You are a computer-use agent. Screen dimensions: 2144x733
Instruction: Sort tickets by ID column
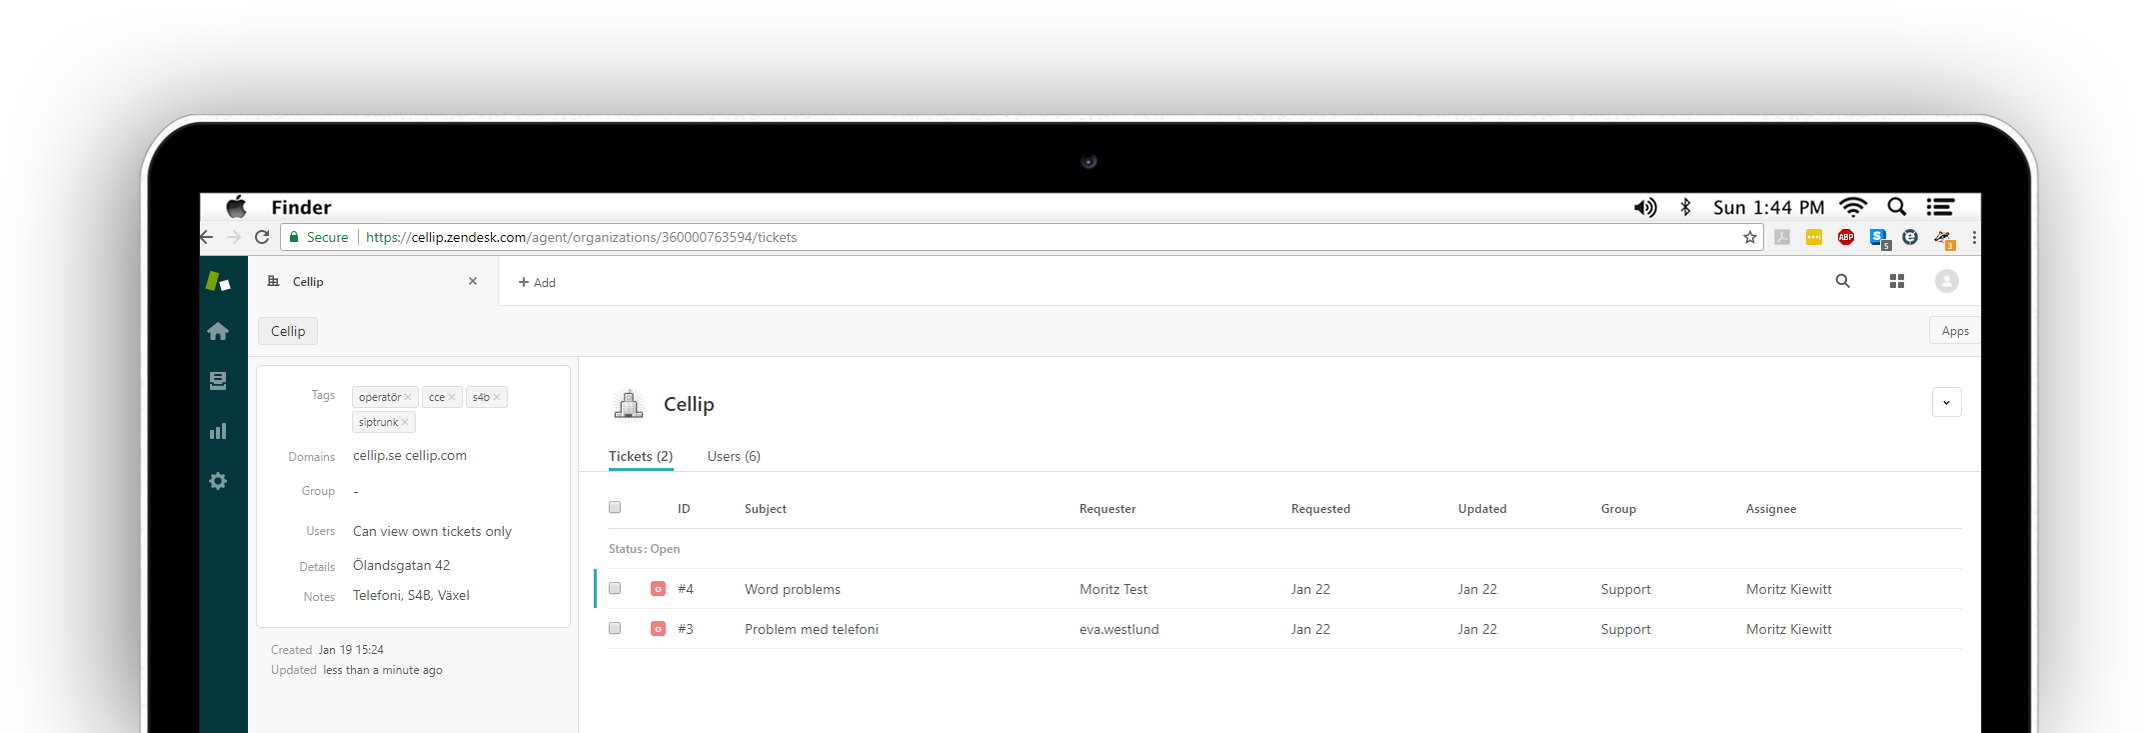coord(684,509)
